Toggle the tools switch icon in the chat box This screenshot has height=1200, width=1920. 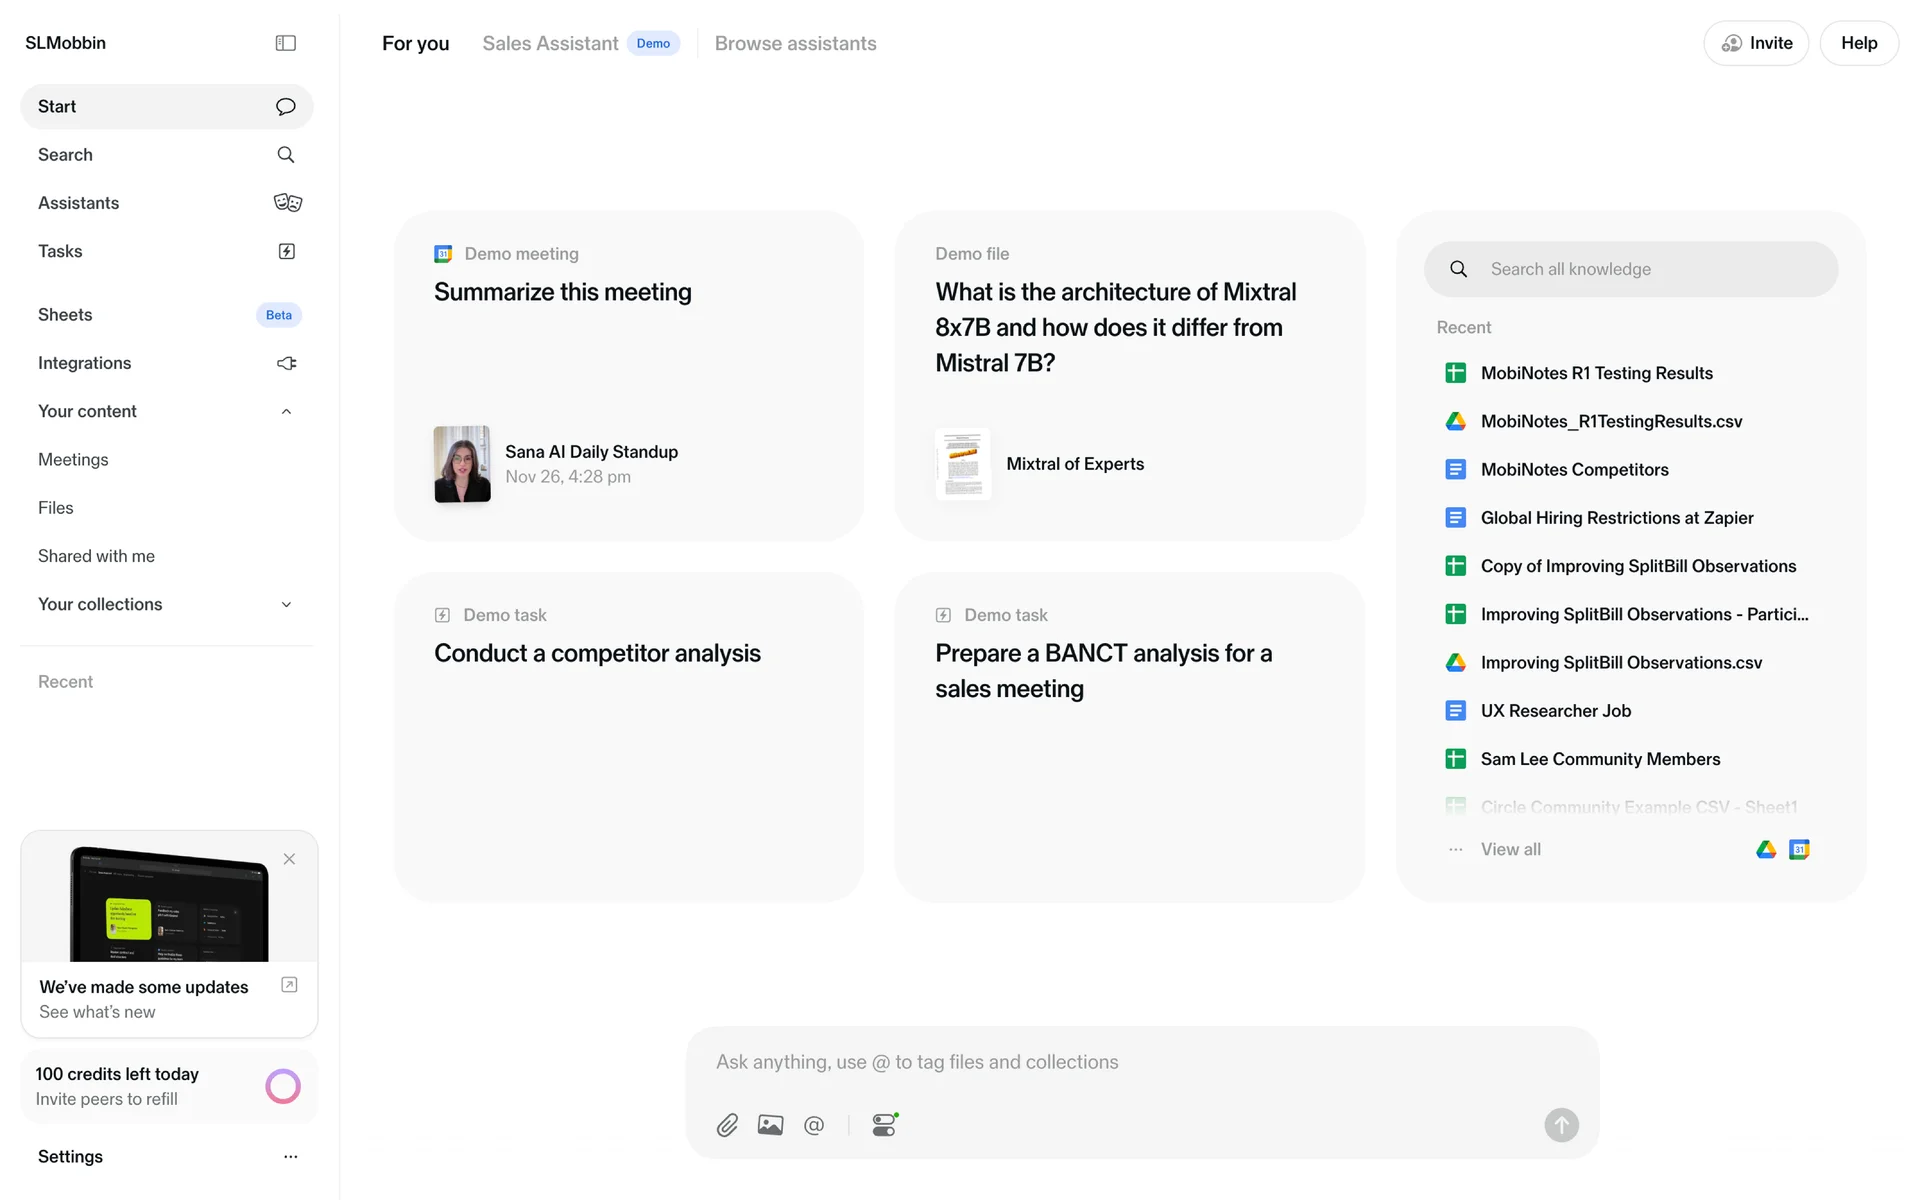click(884, 1125)
